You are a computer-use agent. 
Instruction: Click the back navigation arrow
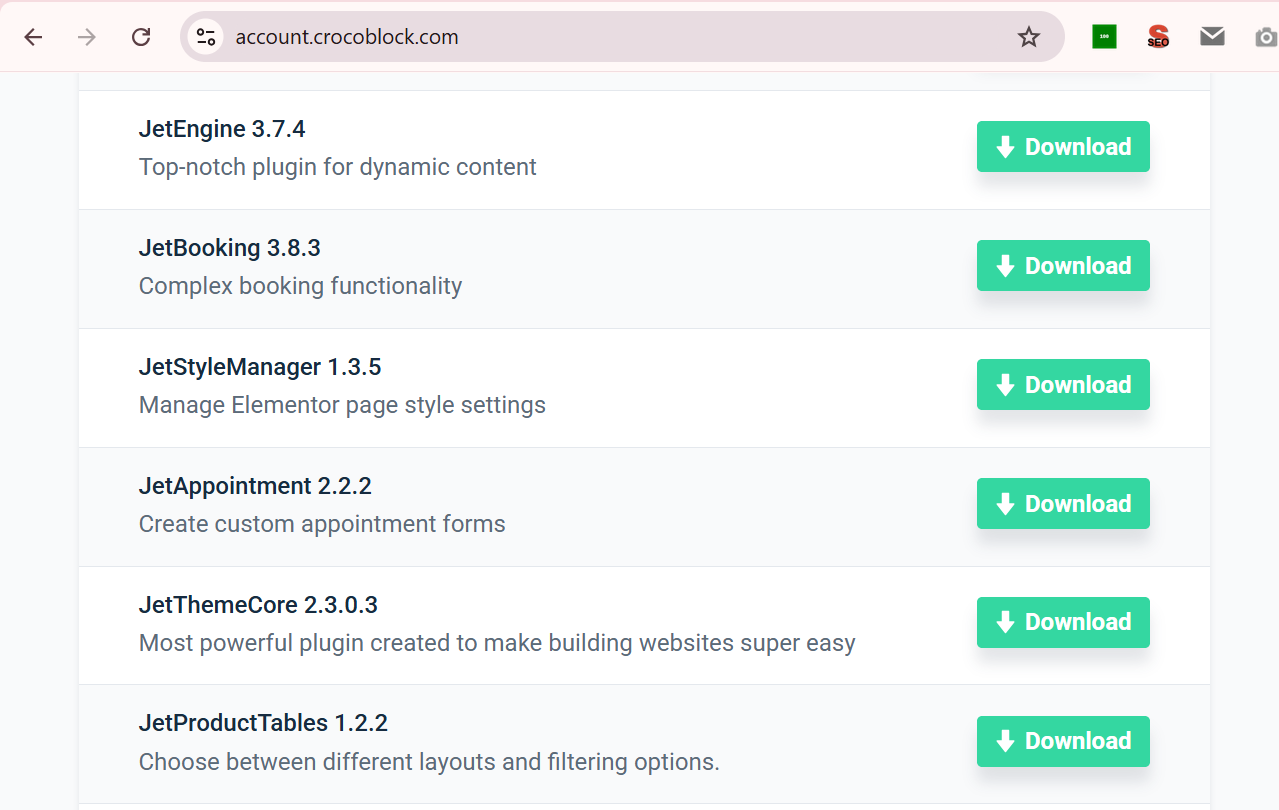pos(33,36)
